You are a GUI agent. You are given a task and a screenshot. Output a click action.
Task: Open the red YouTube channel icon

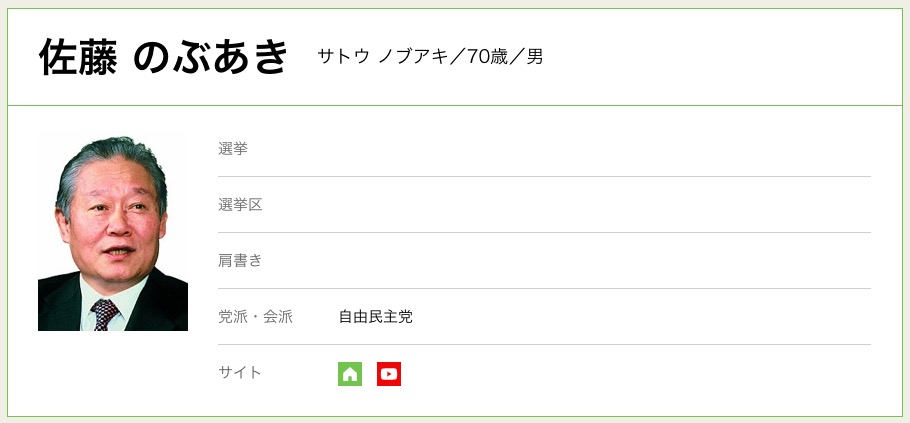point(389,374)
